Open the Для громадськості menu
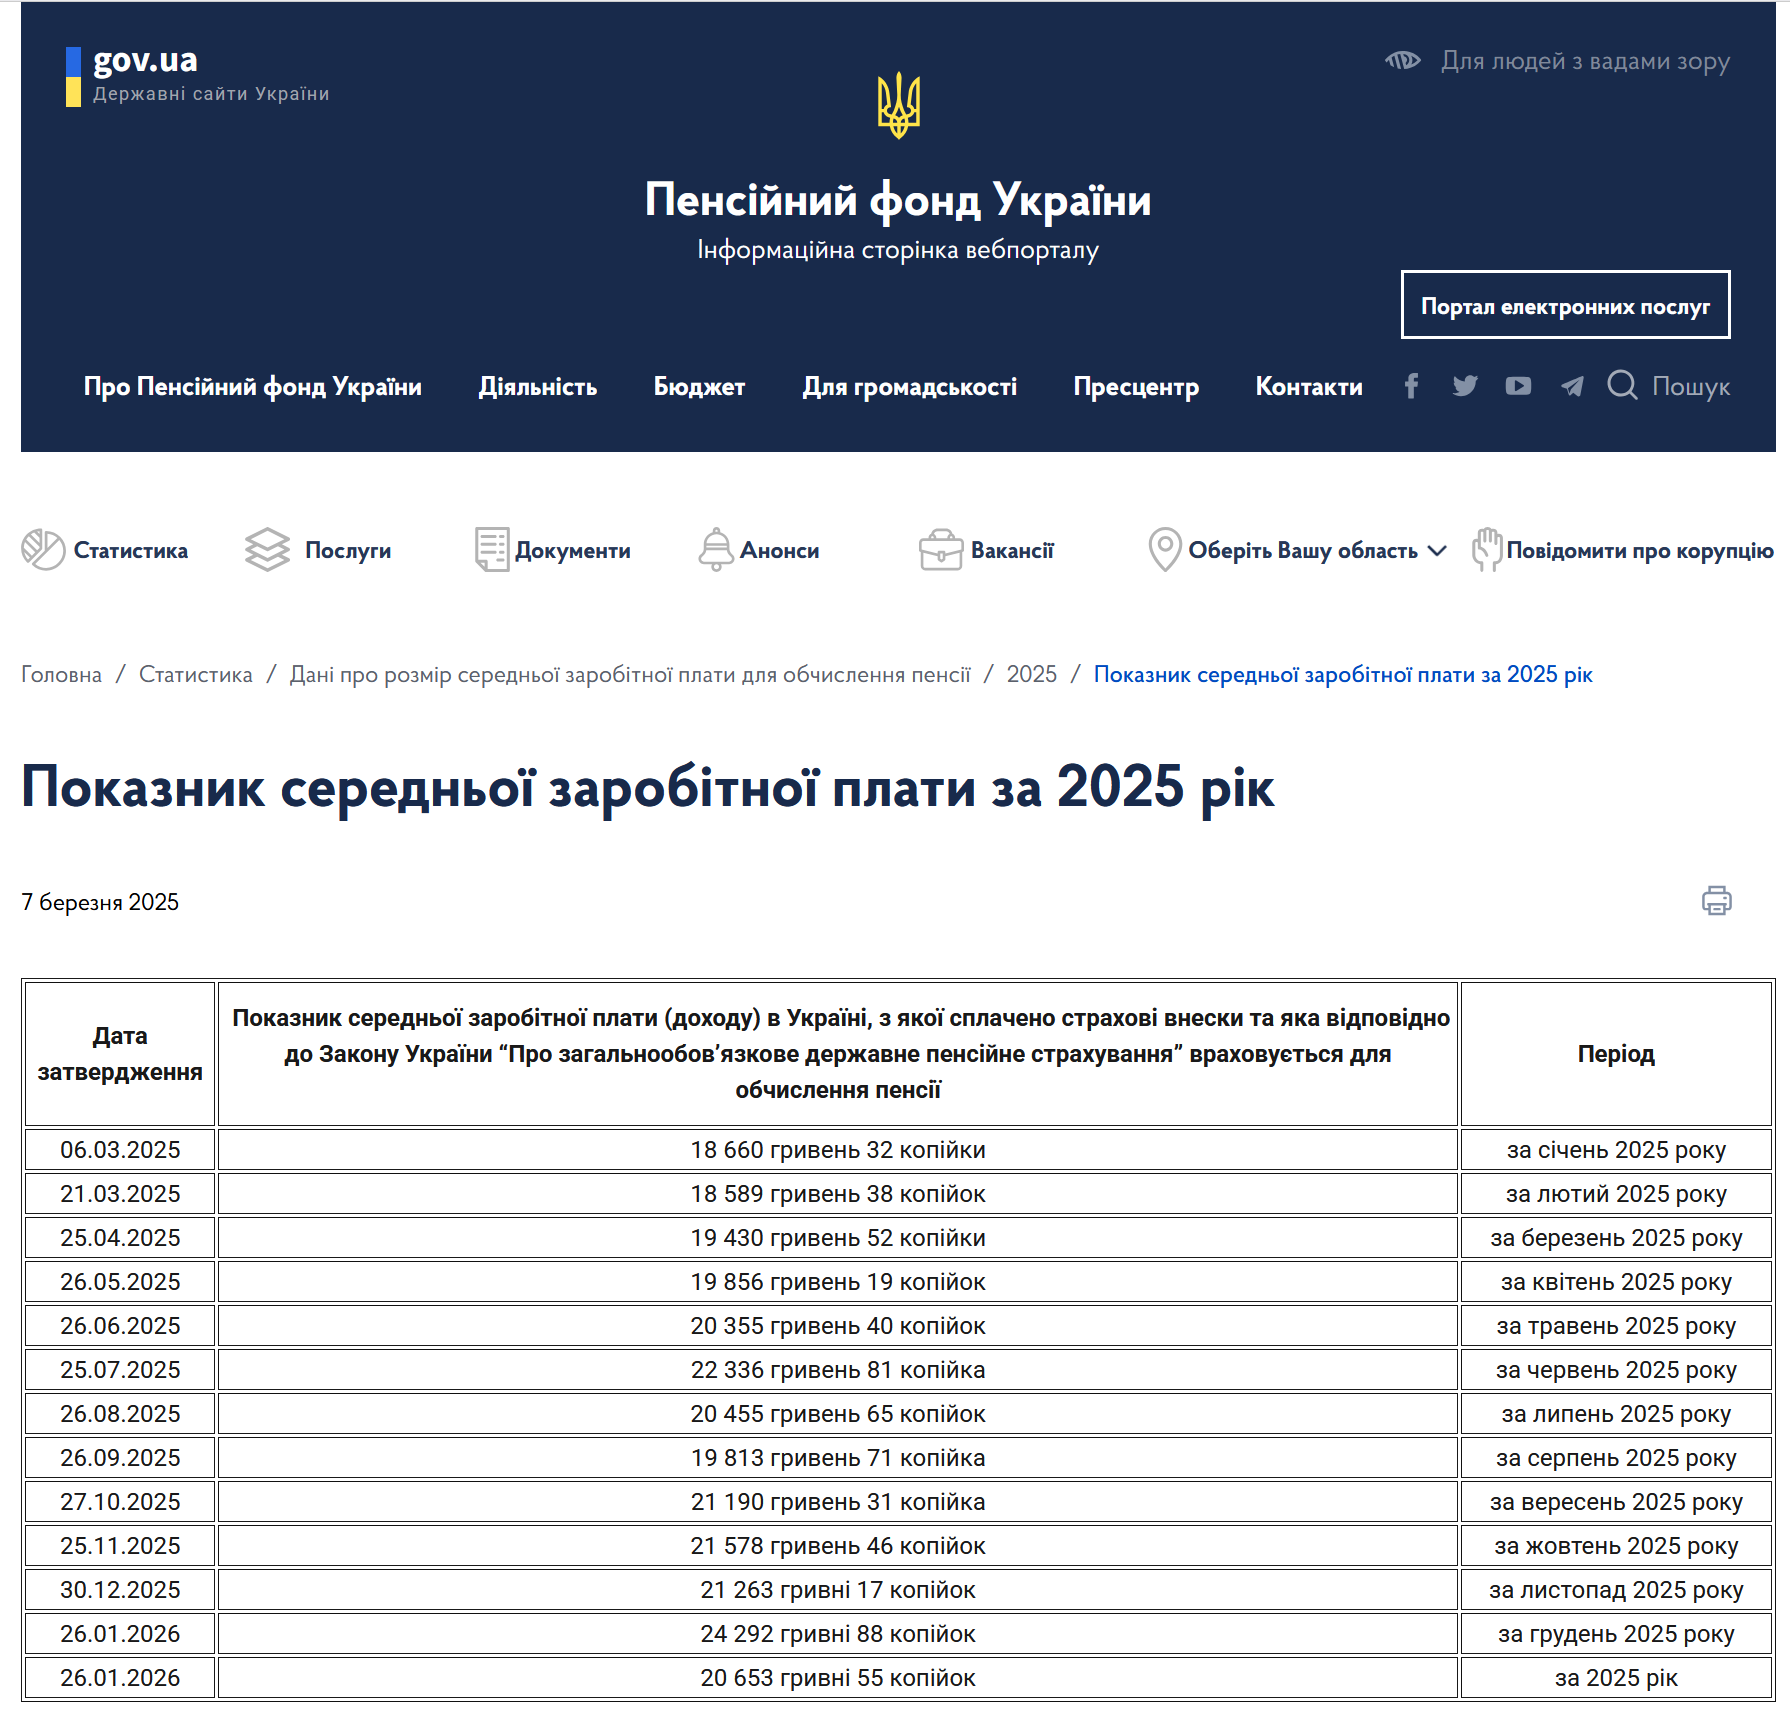Viewport: 1790px width, 1720px height. [910, 387]
